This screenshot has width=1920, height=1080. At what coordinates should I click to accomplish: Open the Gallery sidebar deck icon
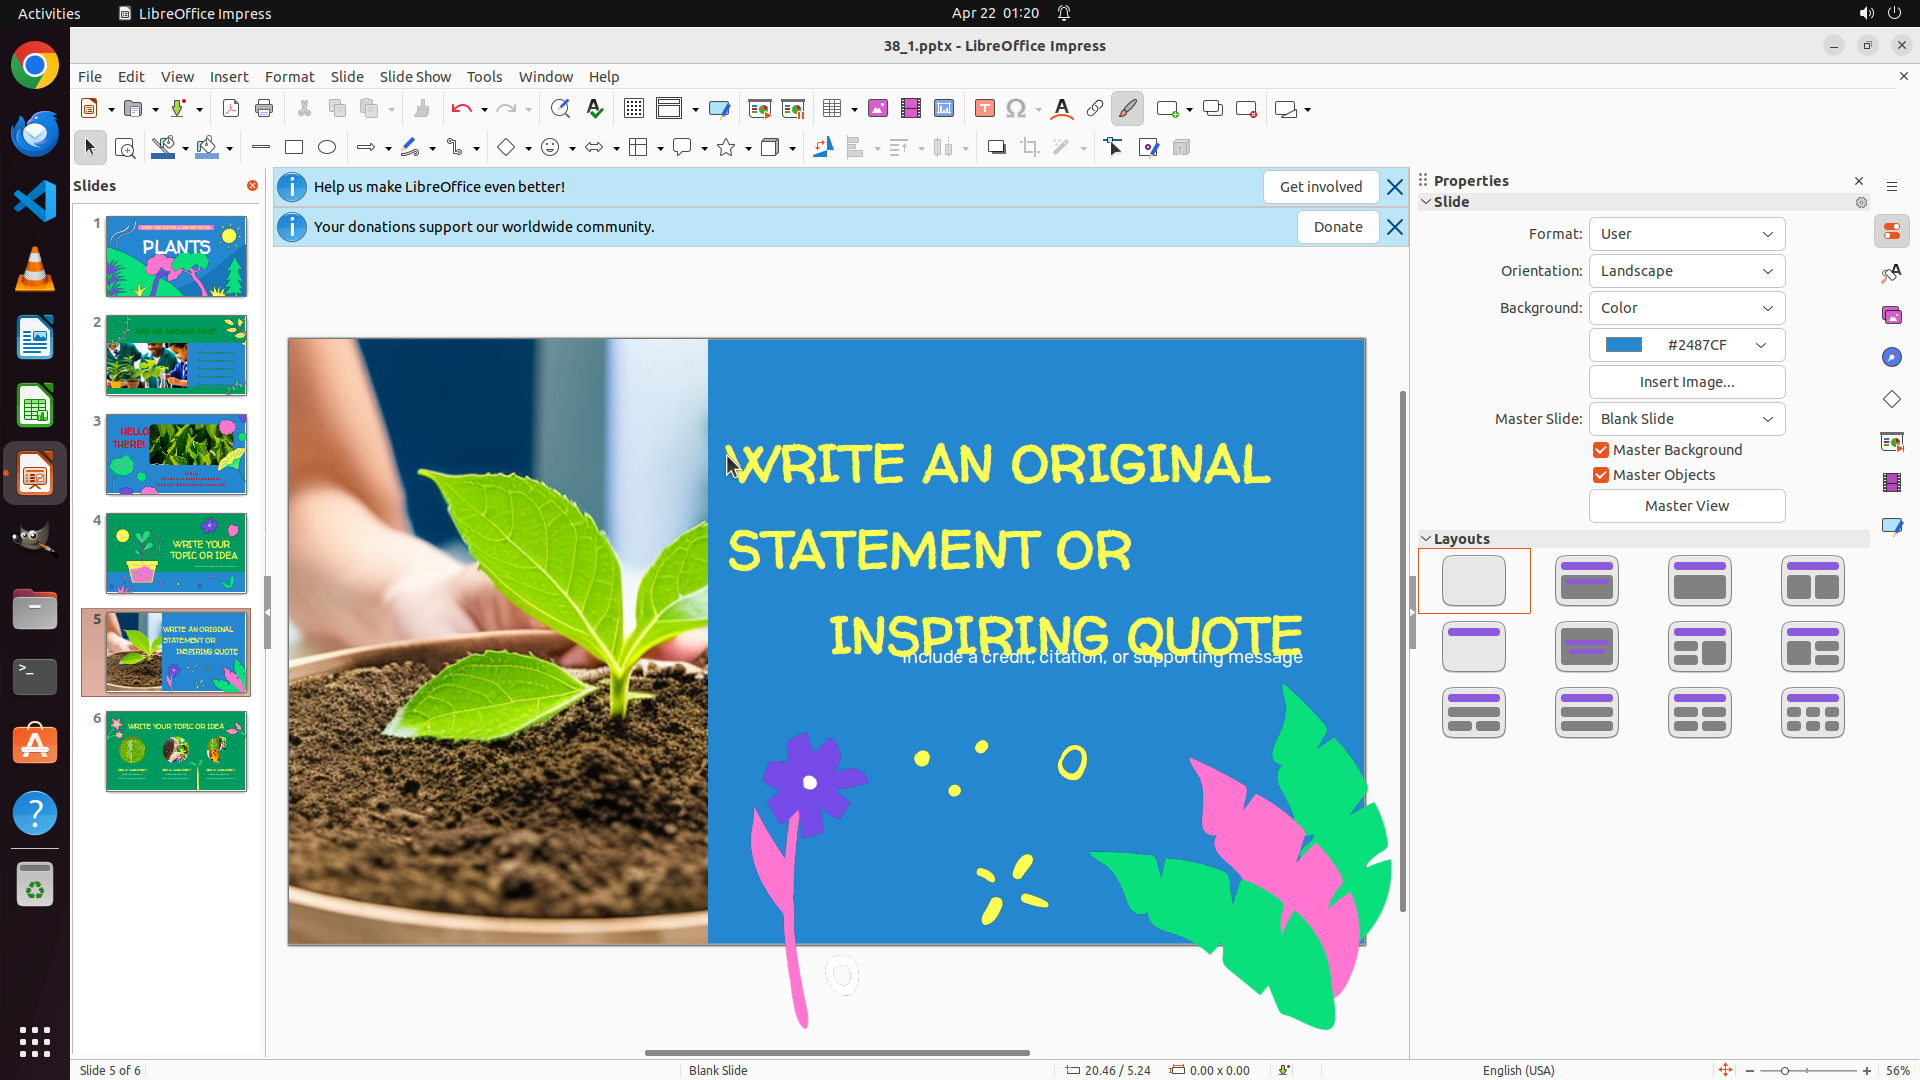(1892, 315)
